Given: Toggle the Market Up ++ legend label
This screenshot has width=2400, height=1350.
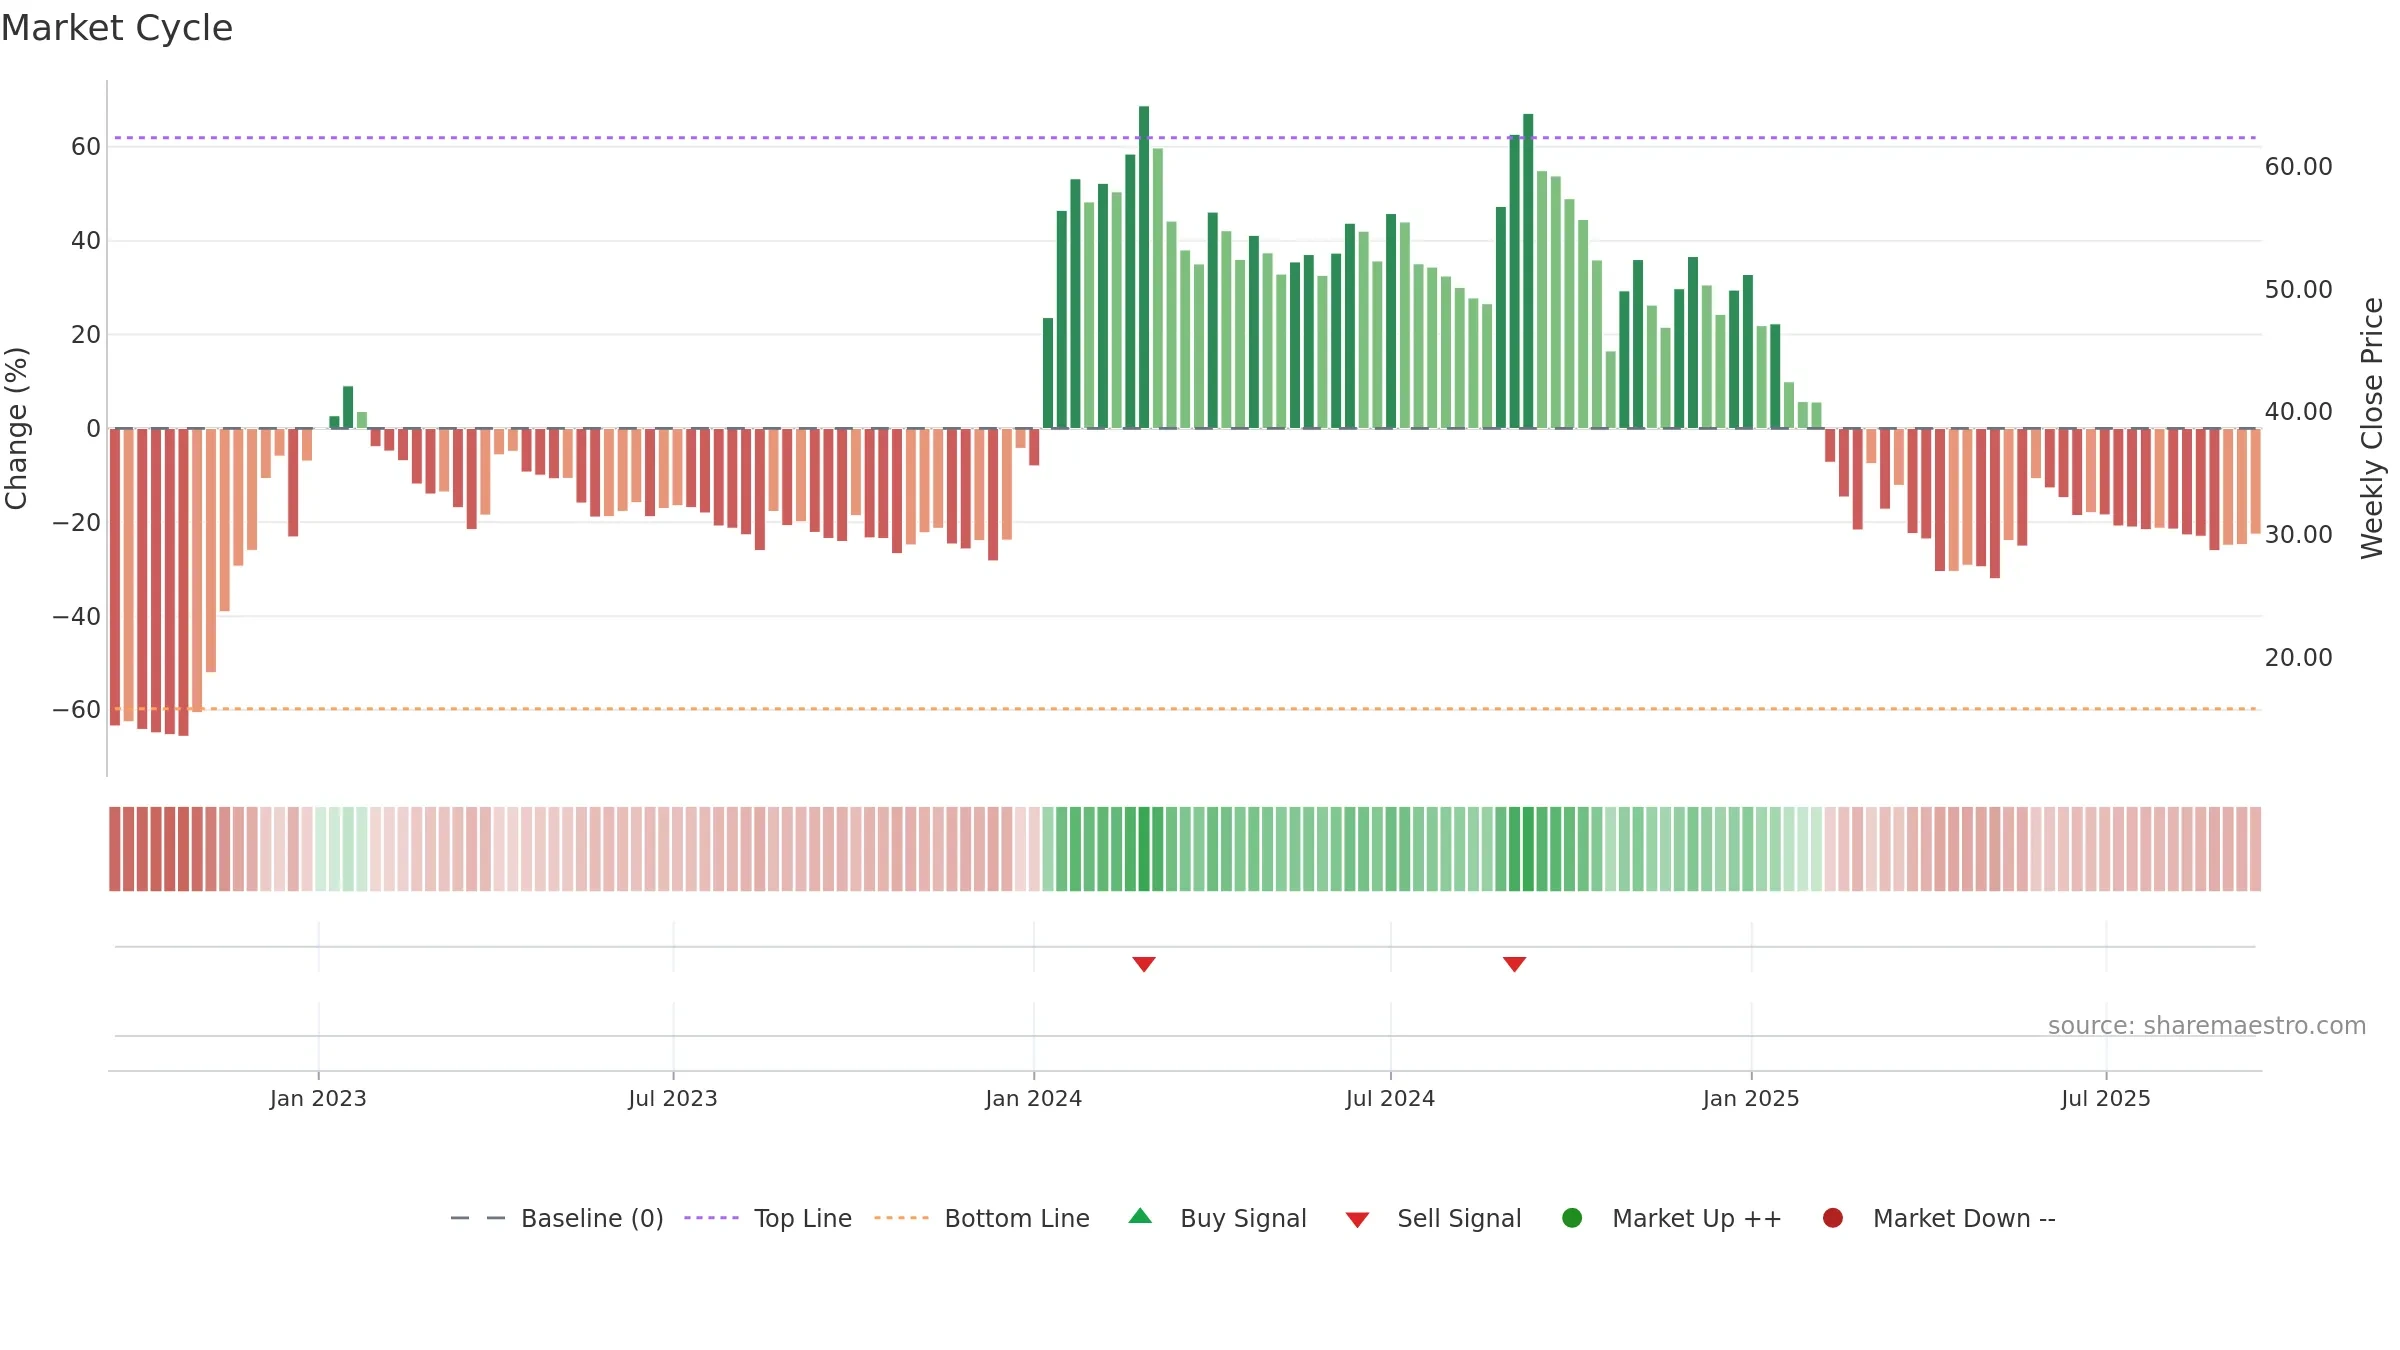Looking at the screenshot, I should 1697,1218.
